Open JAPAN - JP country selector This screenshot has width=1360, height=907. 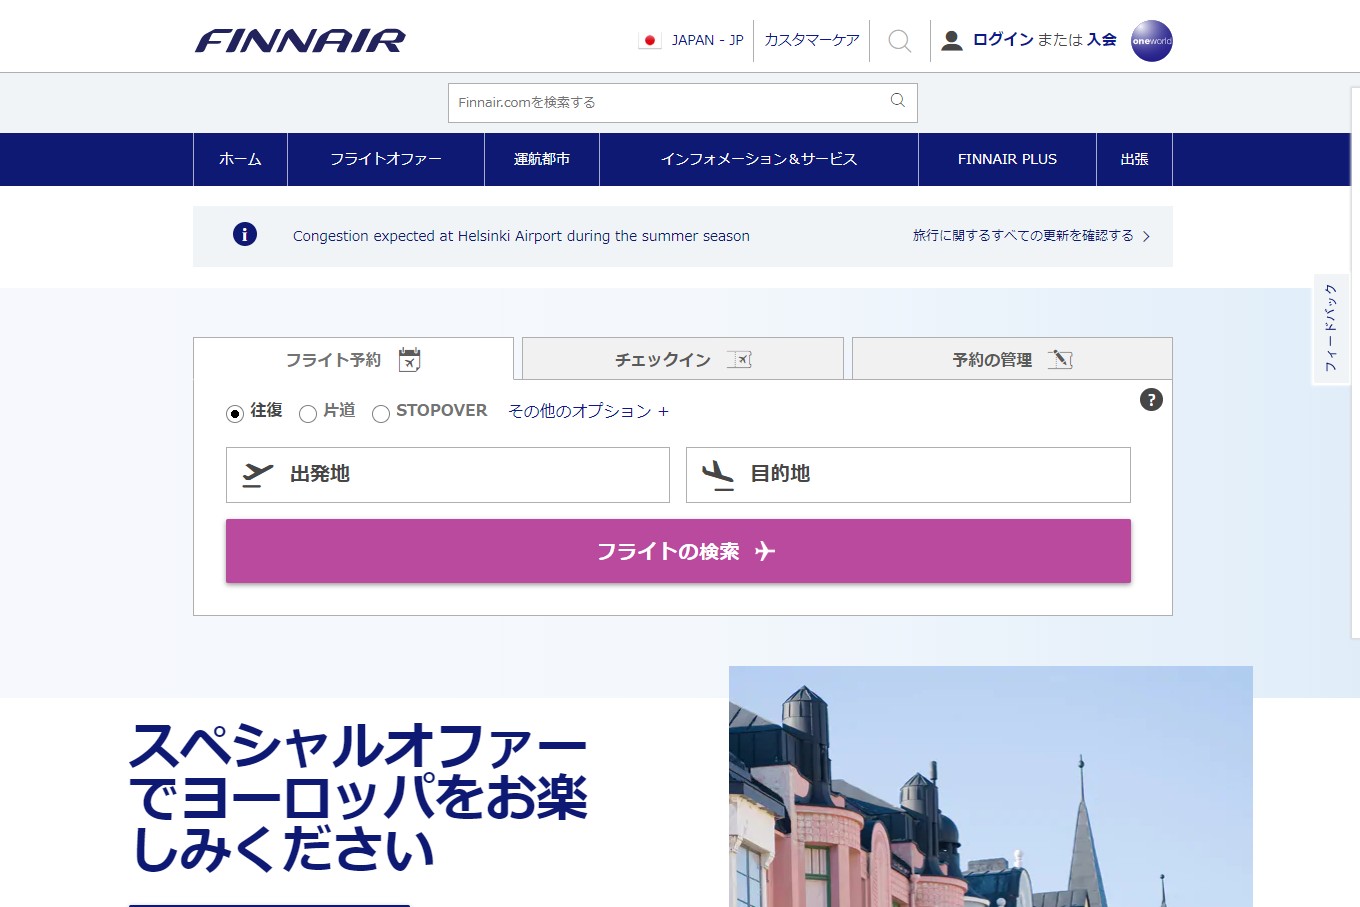[x=691, y=40]
